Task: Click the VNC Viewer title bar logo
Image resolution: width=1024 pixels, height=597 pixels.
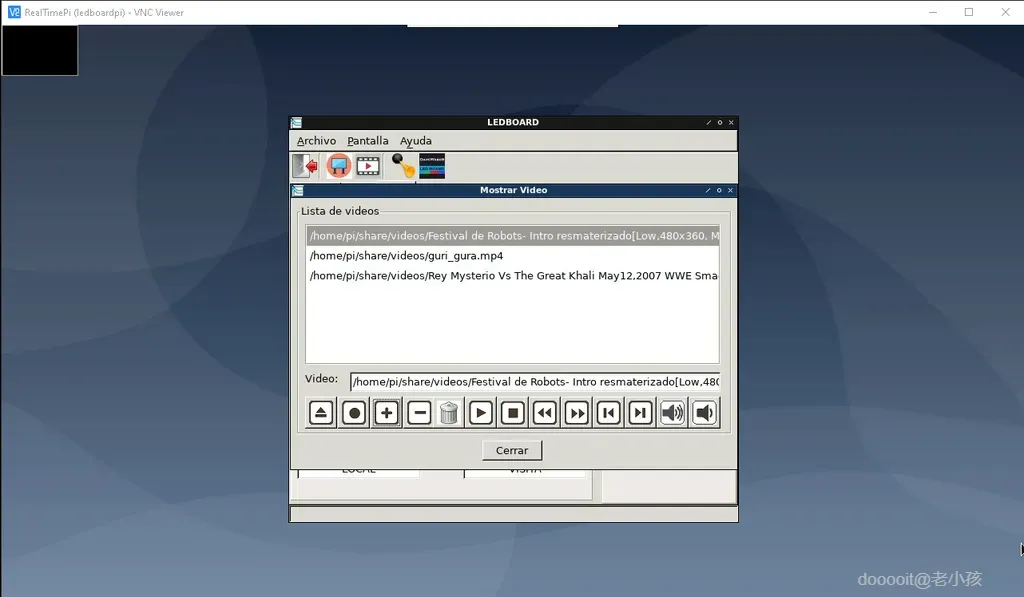Action: pyautogui.click(x=14, y=12)
